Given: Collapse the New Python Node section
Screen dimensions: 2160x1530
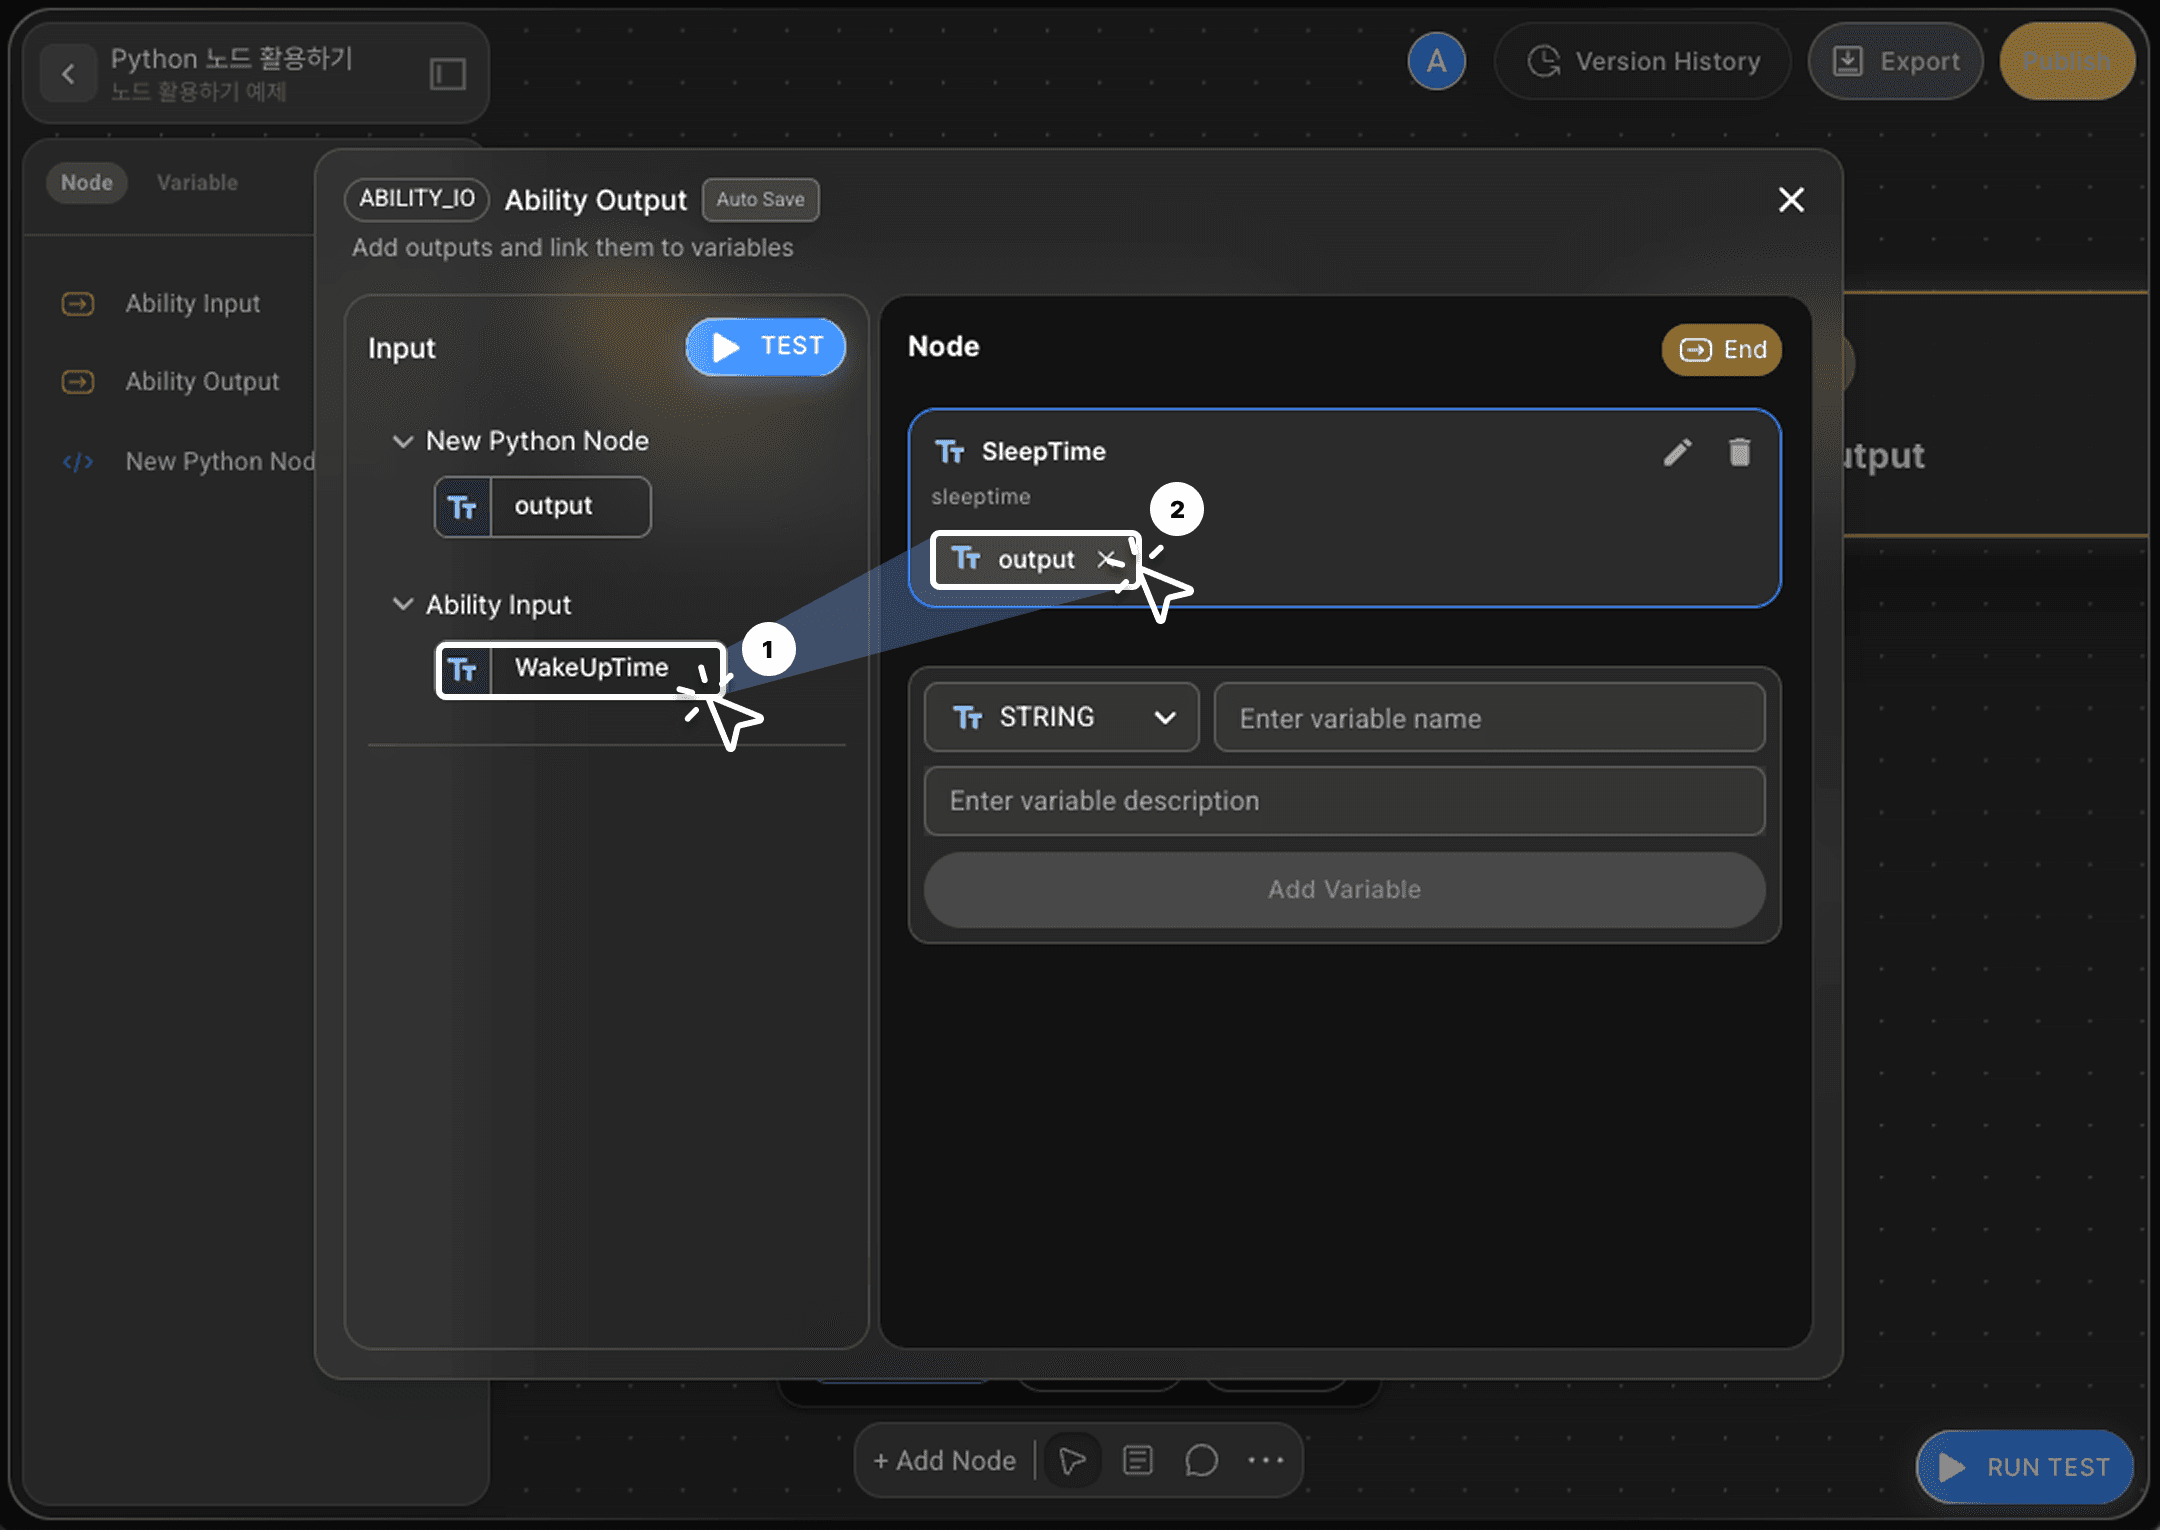Looking at the screenshot, I should pyautogui.click(x=402, y=441).
